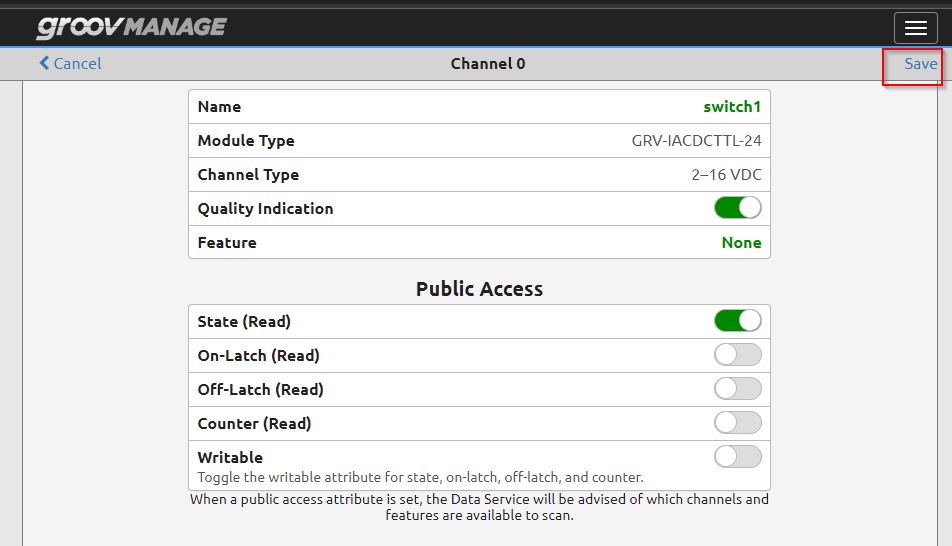Viewport: 952px width, 546px height.
Task: Open the Feature selection showing None
Action: (741, 242)
